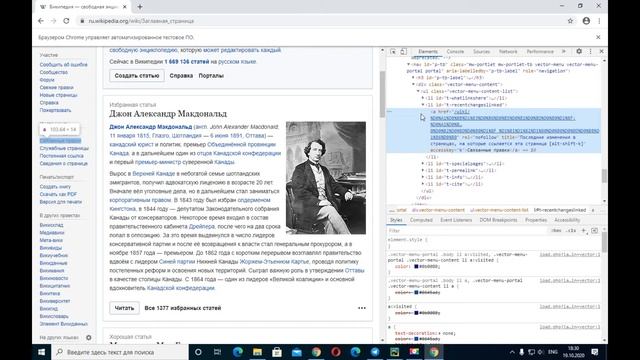Toggle the device toolbar in DevTools
The height and width of the screenshot is (360, 640).
tap(403, 51)
